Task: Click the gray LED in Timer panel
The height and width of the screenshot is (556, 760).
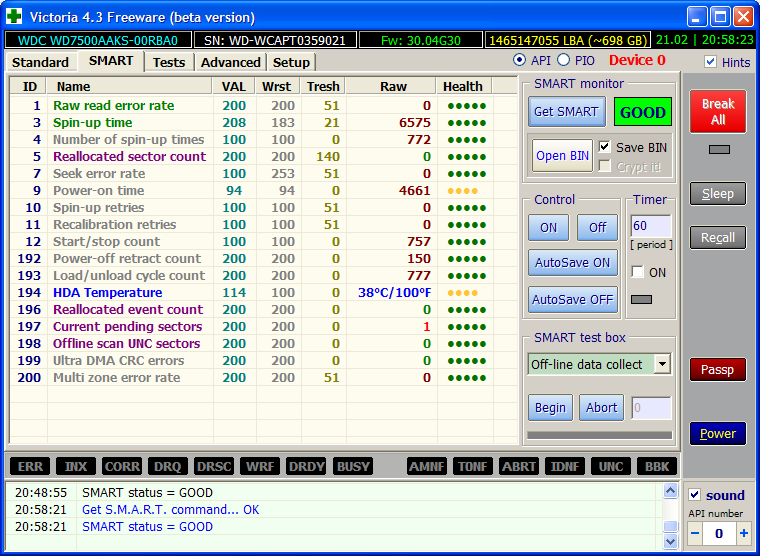Action: click(641, 300)
